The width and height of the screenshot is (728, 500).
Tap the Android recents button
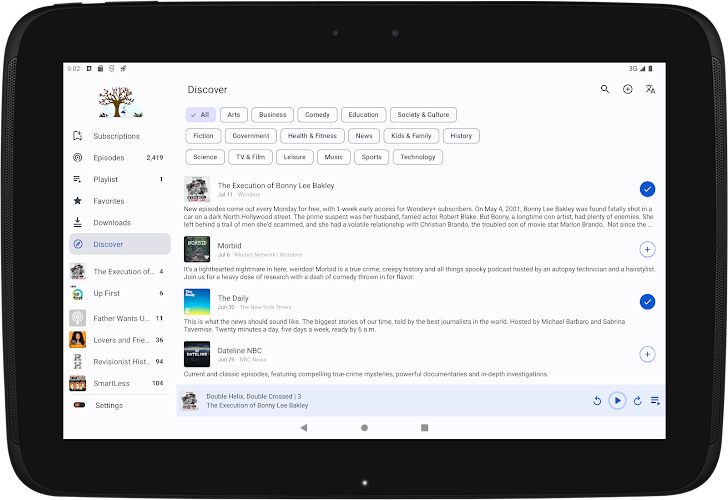[x=424, y=428]
